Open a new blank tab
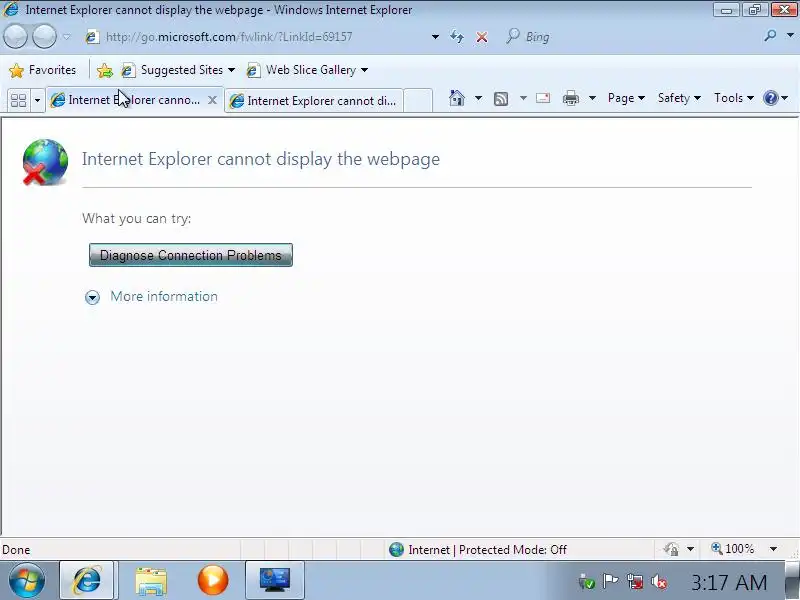 coord(418,101)
